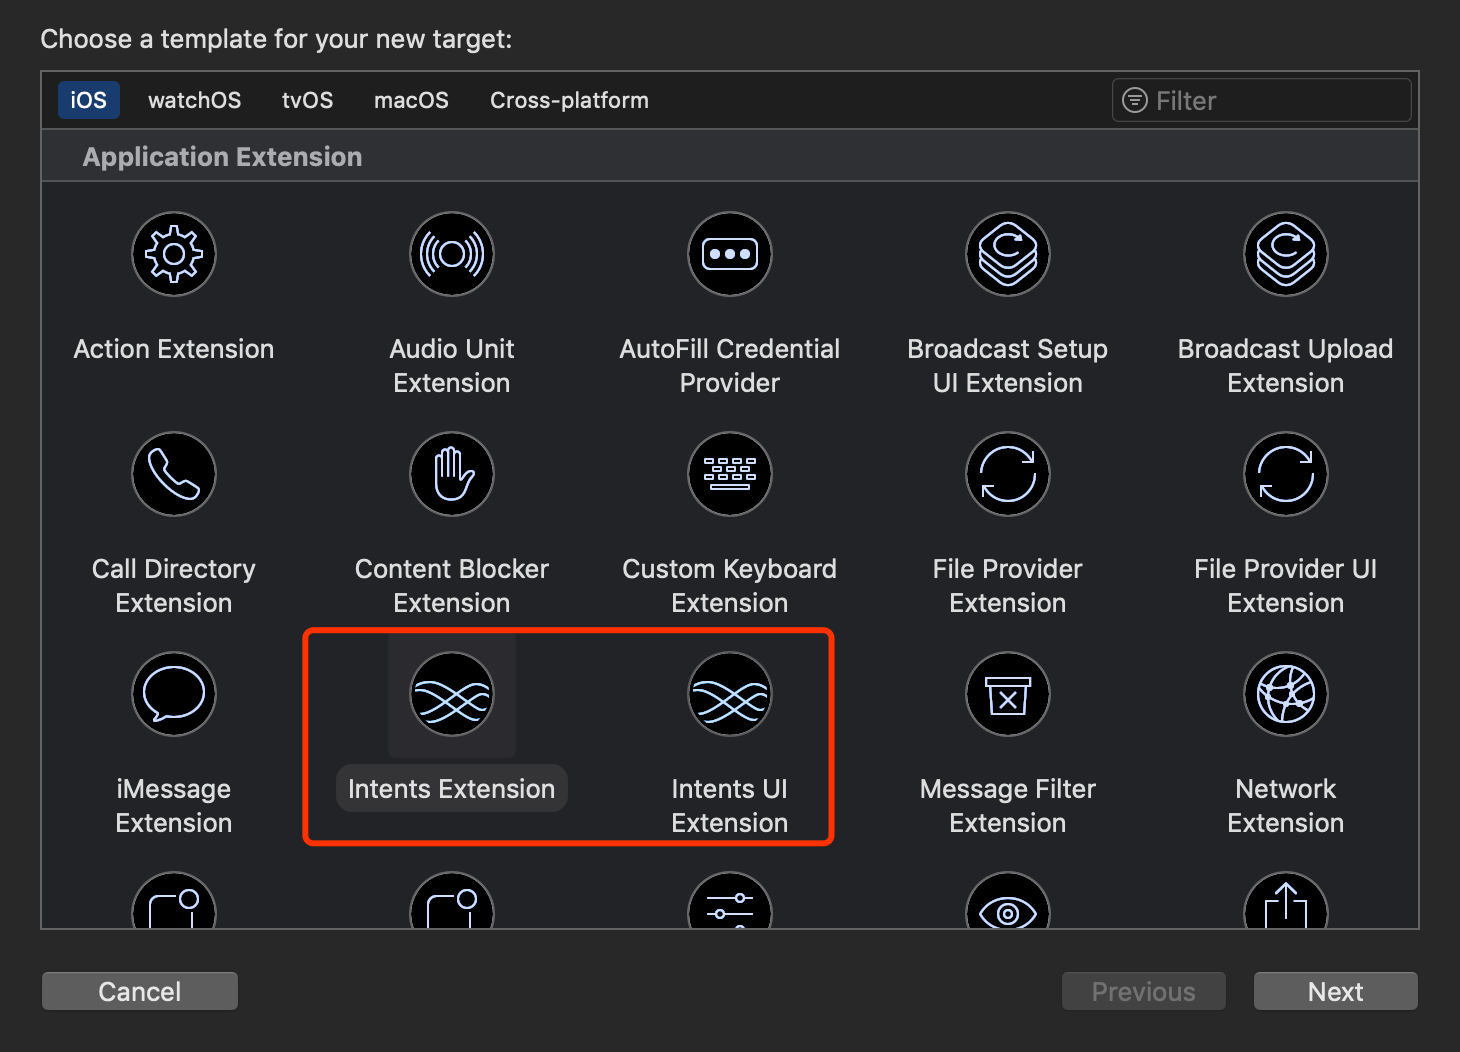Choose Broadcast Upload Extension template icon
The image size is (1460, 1052).
[1286, 254]
